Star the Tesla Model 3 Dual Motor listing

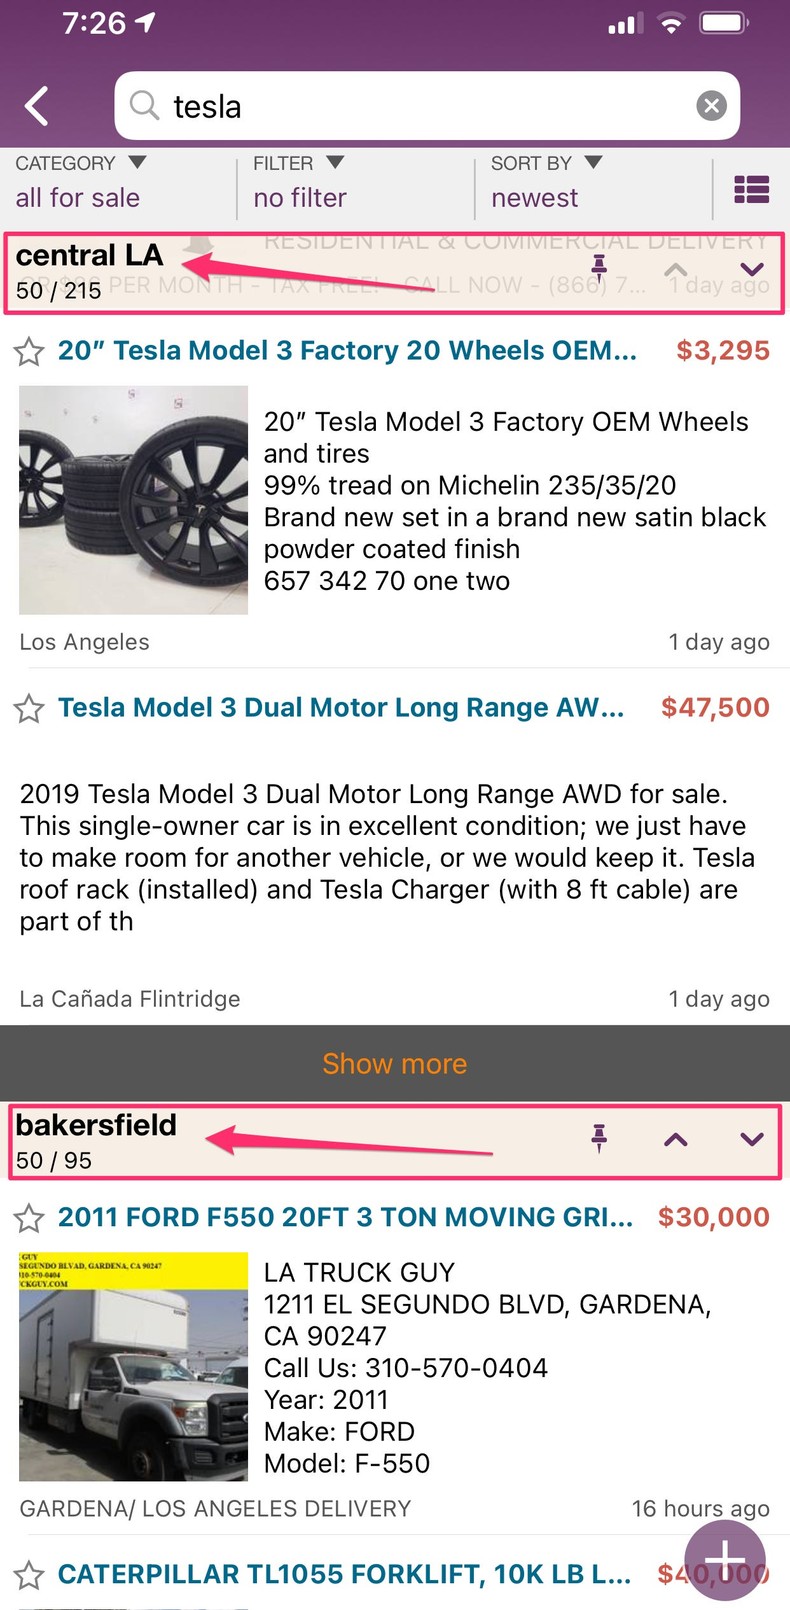(x=29, y=709)
